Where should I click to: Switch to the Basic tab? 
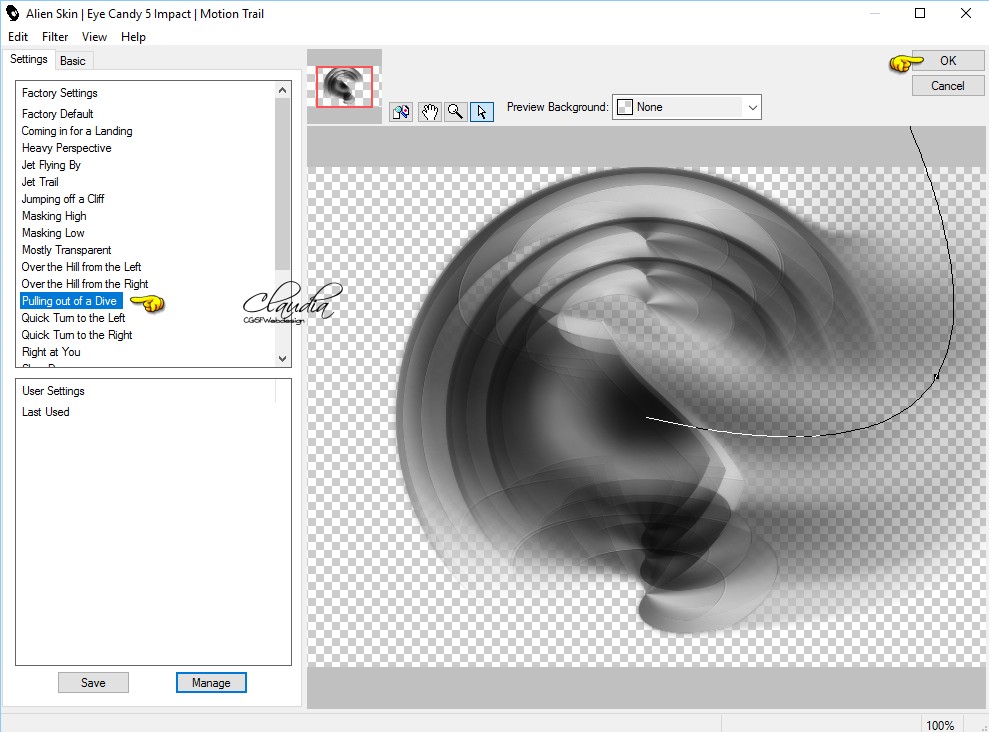tap(73, 61)
